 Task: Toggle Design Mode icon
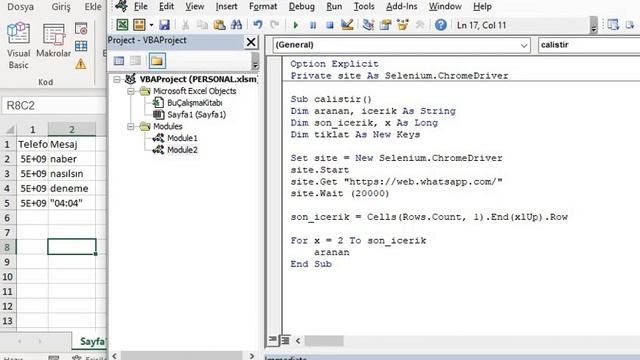pyautogui.click(x=347, y=25)
